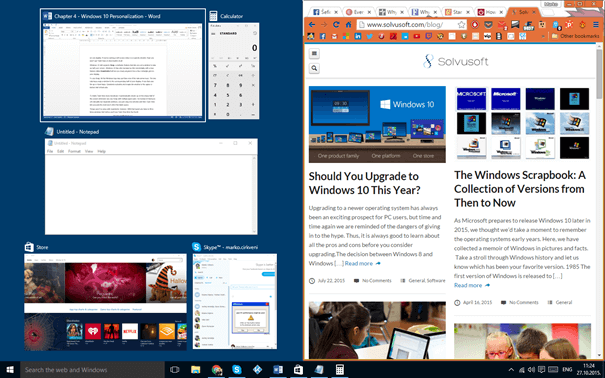Click the Calculator taskbar icon

[340, 370]
